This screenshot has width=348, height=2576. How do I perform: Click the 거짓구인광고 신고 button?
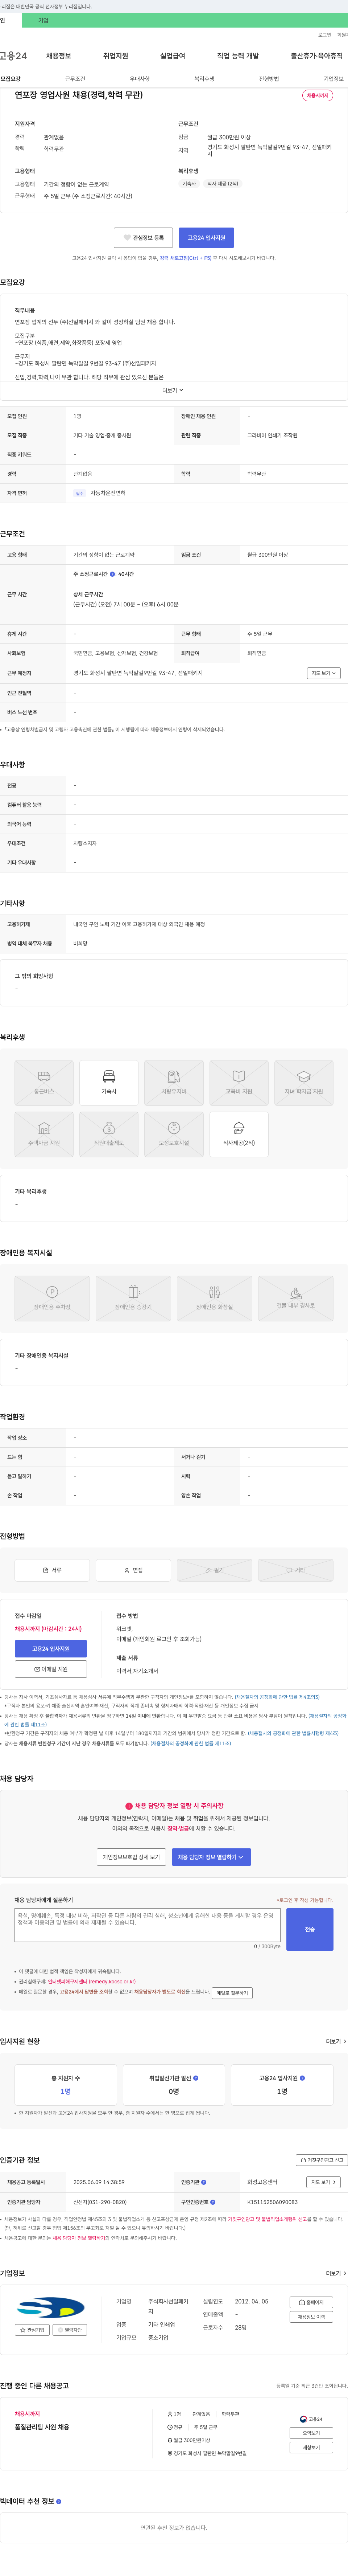(x=321, y=2160)
